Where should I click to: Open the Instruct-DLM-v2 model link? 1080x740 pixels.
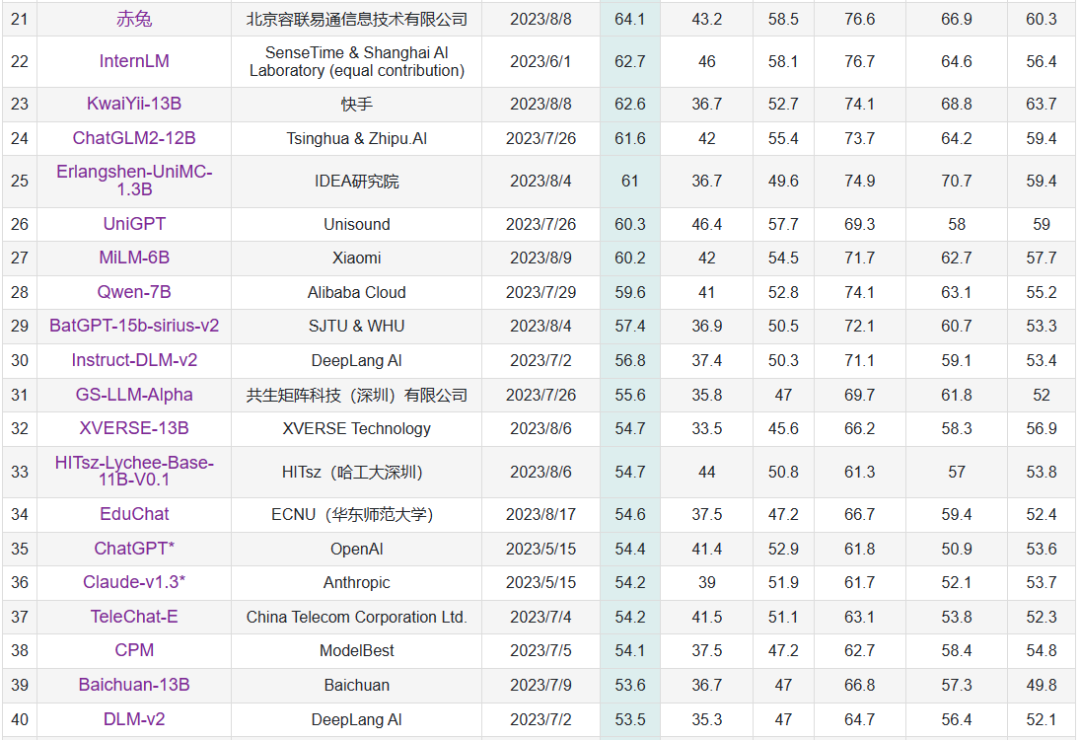point(134,360)
